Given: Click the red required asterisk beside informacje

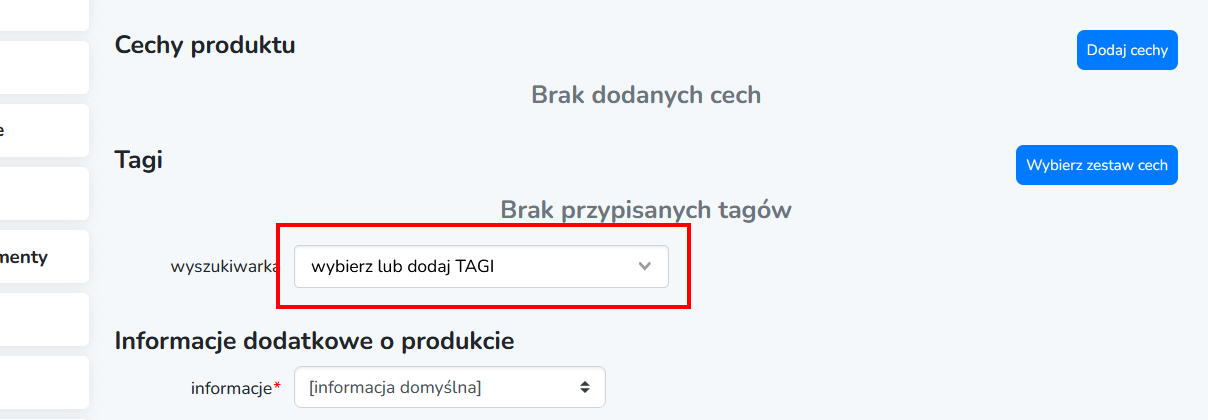Looking at the screenshot, I should (277, 386).
